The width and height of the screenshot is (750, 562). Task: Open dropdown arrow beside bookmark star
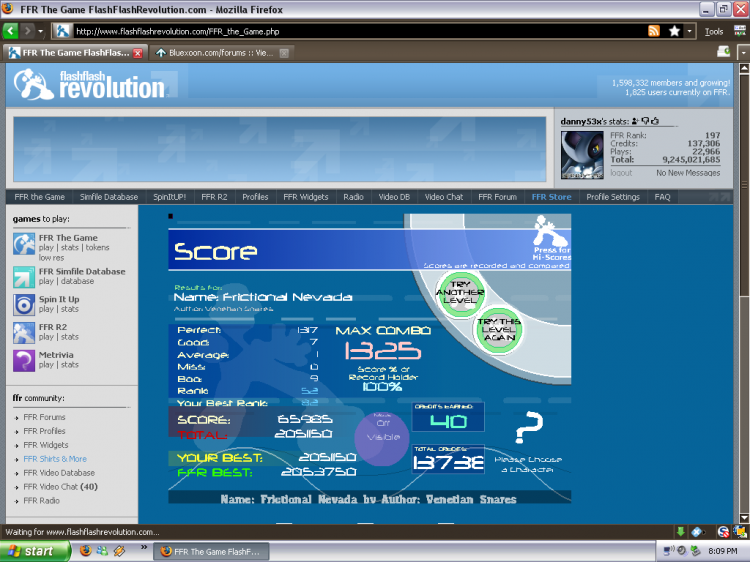pos(689,31)
